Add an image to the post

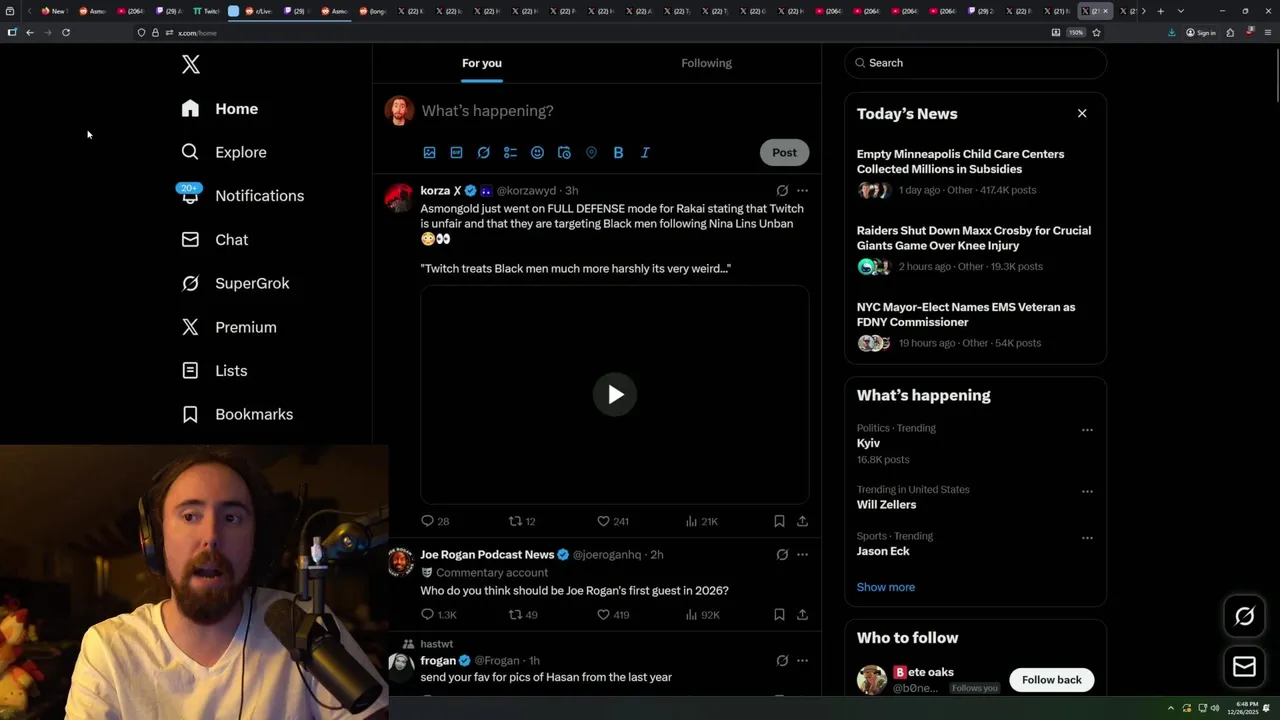click(429, 153)
